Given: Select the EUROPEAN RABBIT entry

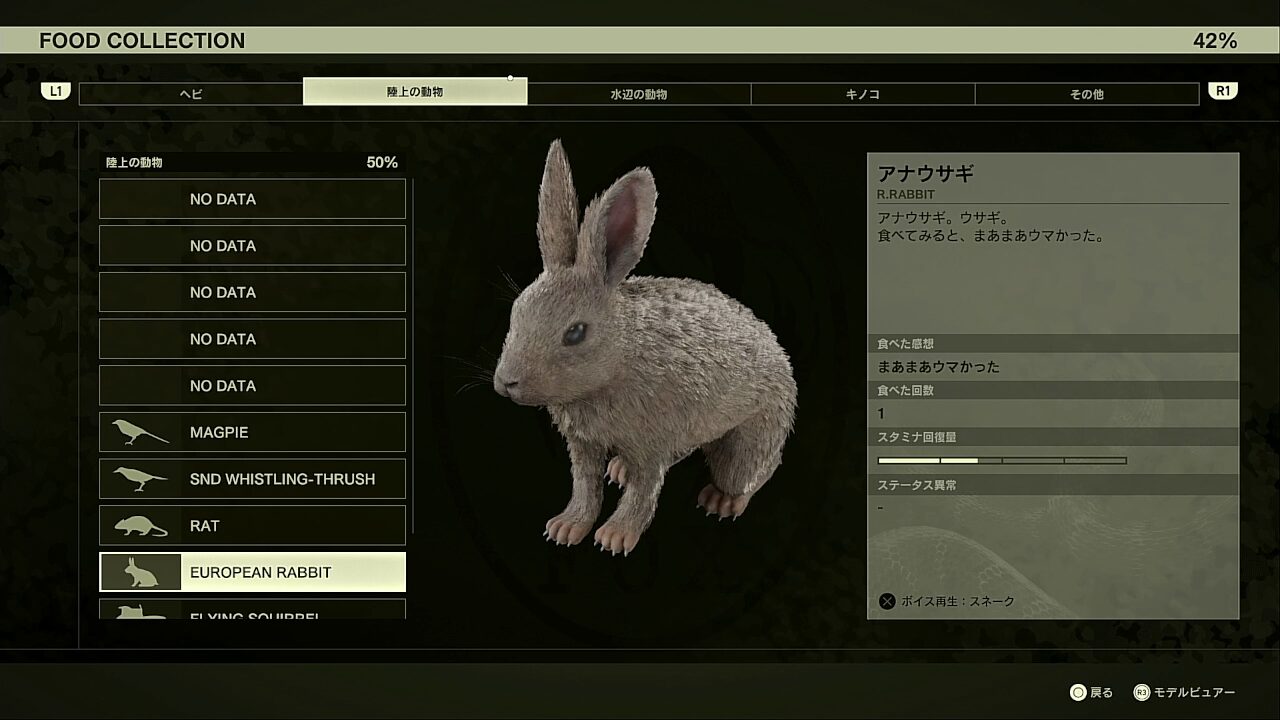Looking at the screenshot, I should coord(252,572).
